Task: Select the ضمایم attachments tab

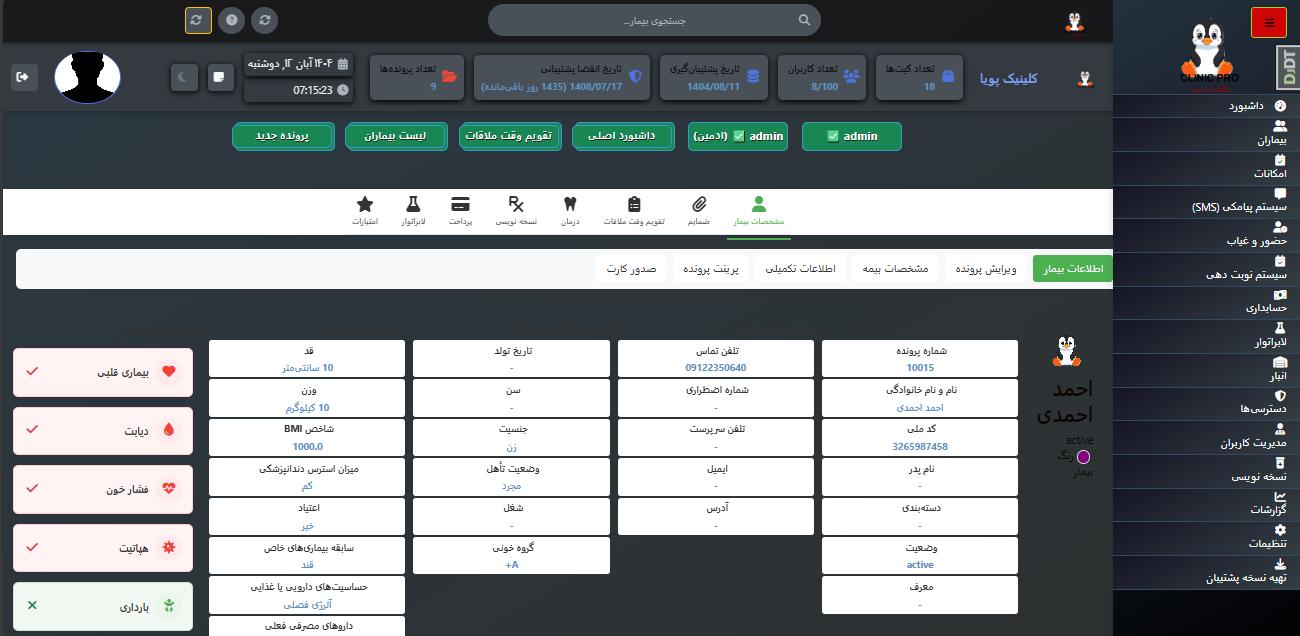Action: click(x=699, y=211)
